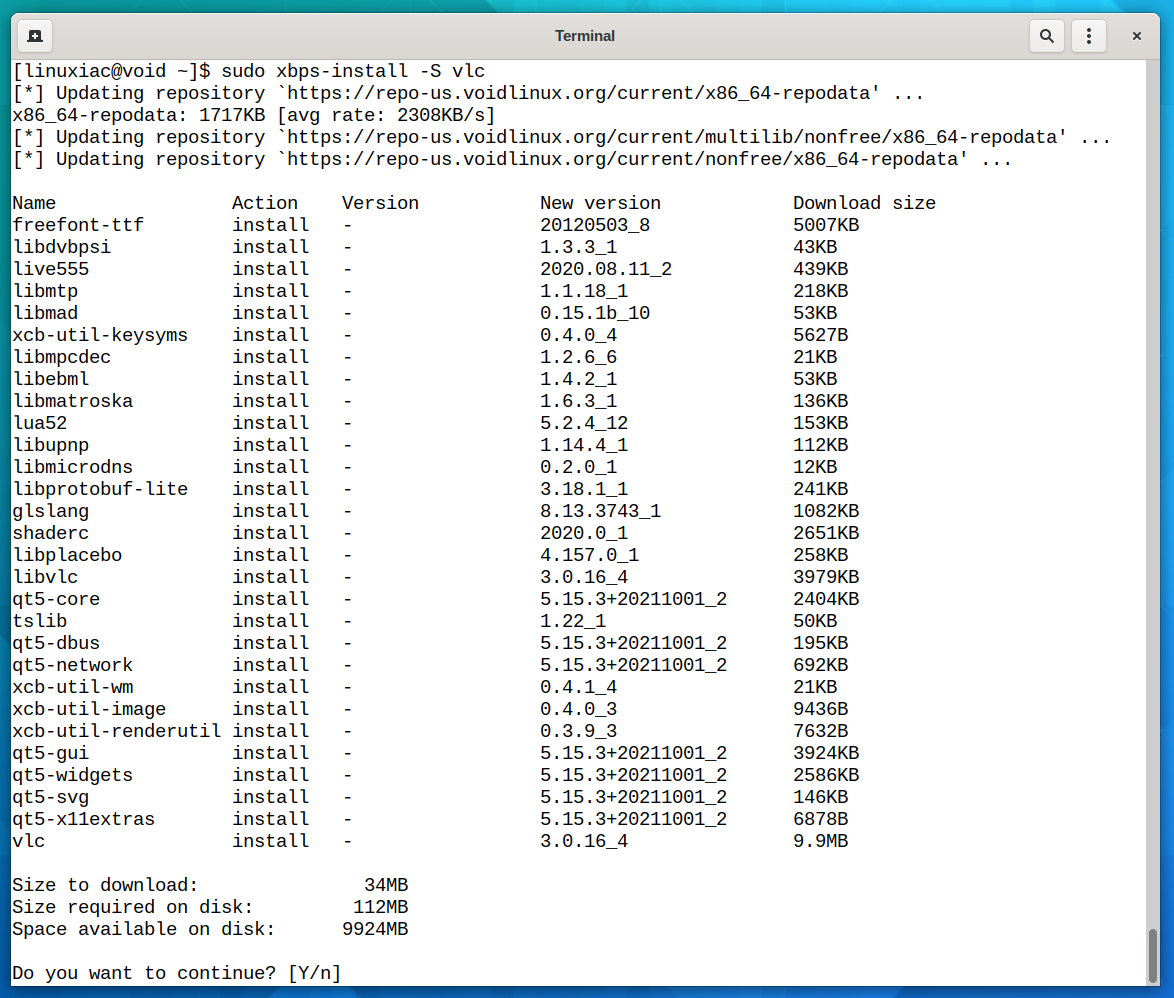Select the 'qt5-dbus' package name
Viewport: 1174px width, 998px height.
tap(56, 643)
